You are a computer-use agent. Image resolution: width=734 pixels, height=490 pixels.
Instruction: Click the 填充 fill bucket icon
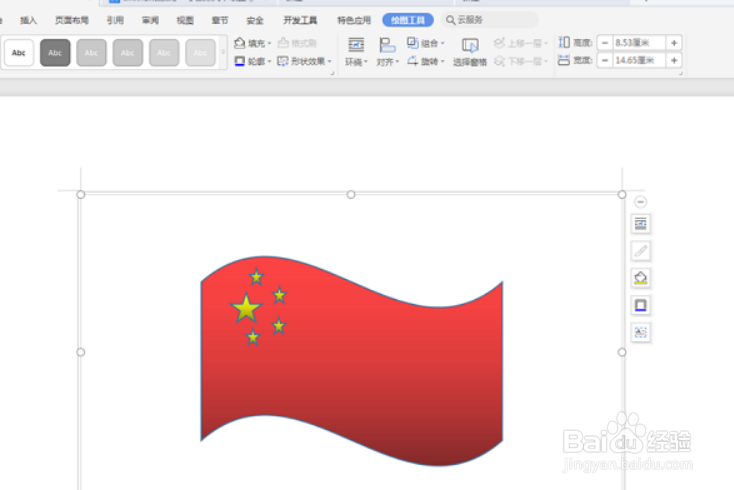(240, 43)
